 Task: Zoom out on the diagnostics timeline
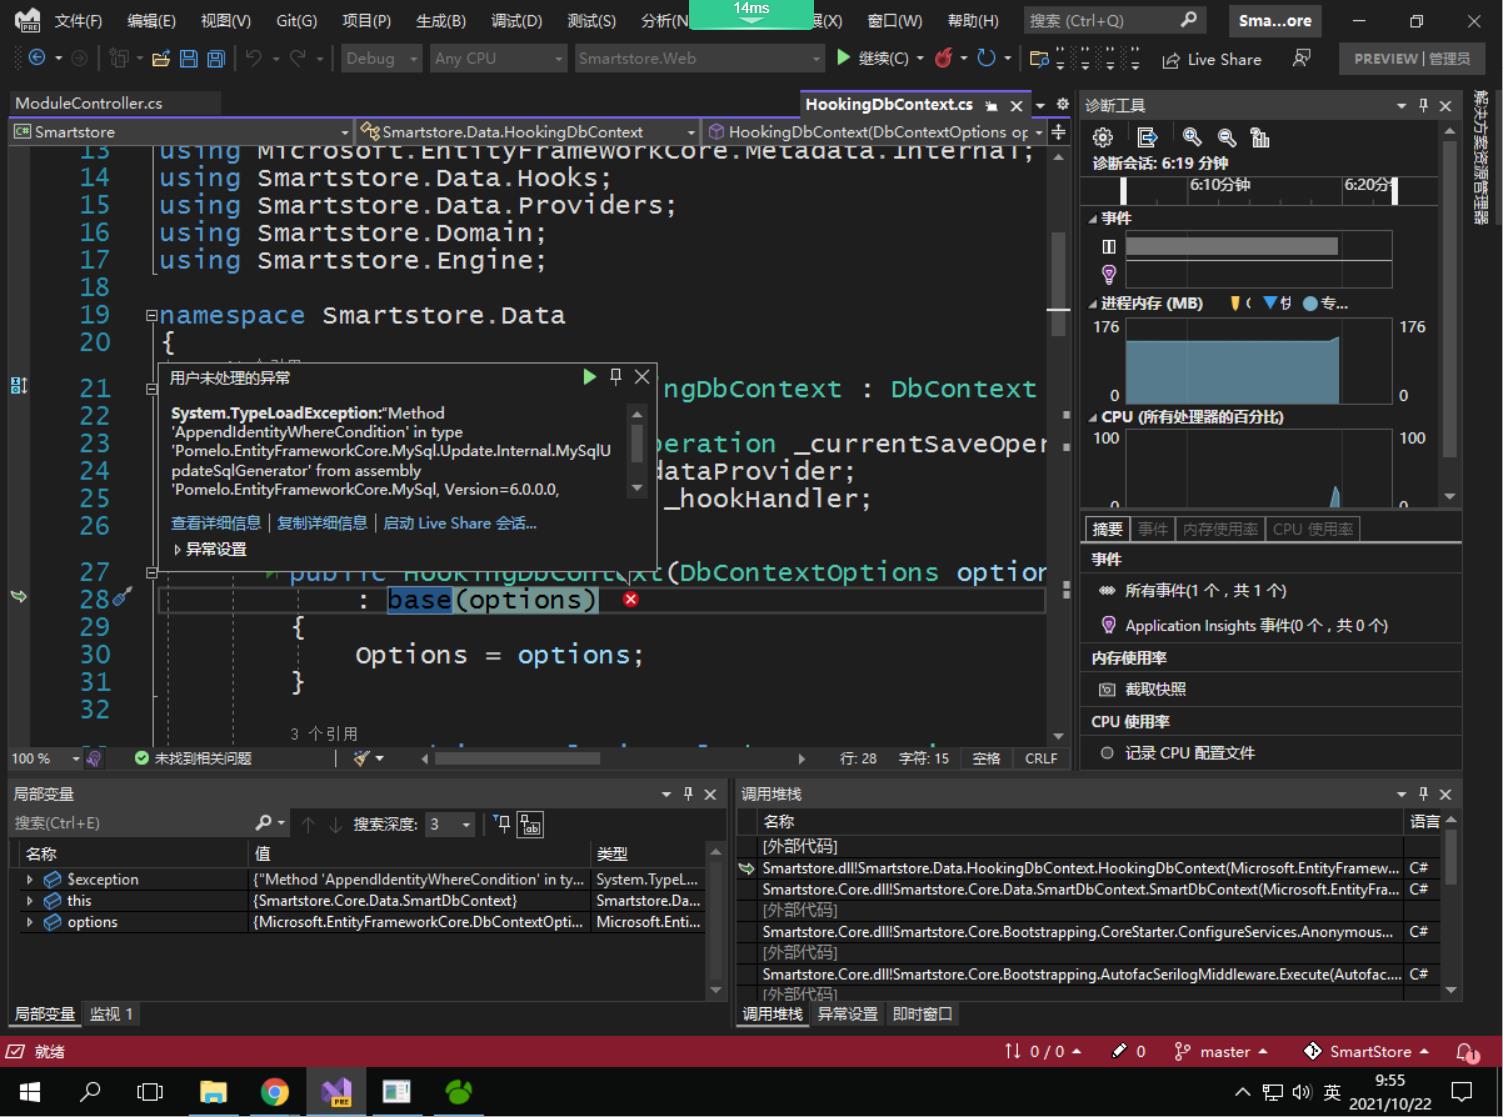click(x=1227, y=137)
